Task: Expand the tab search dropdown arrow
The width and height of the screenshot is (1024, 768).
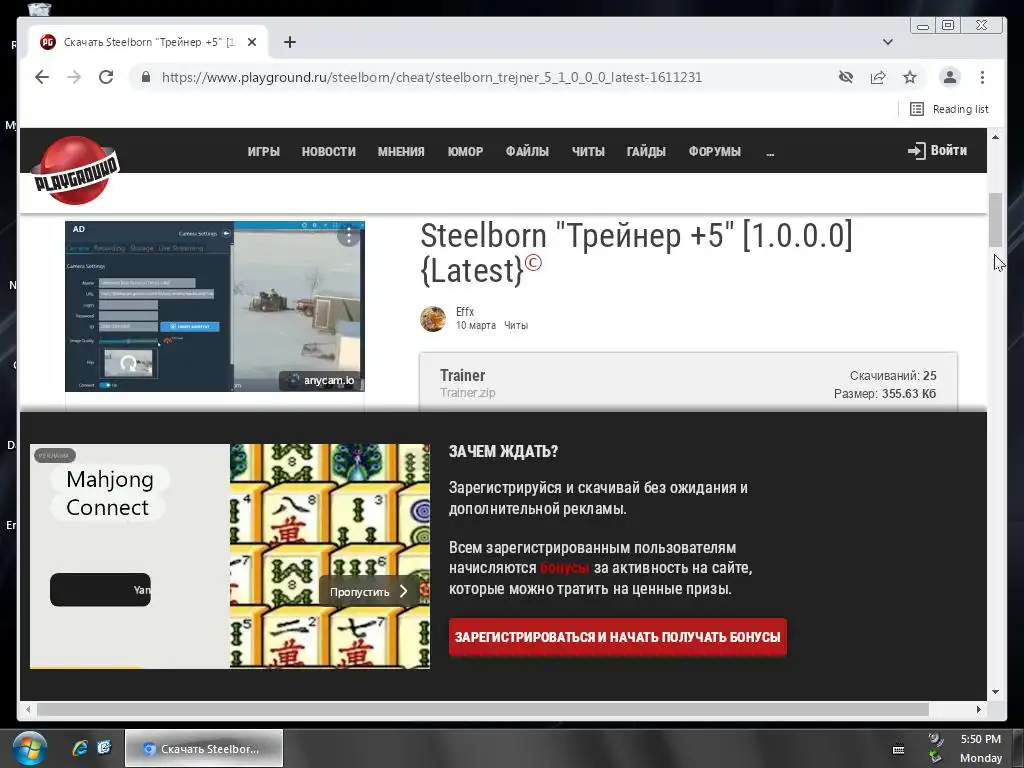Action: 888,42
